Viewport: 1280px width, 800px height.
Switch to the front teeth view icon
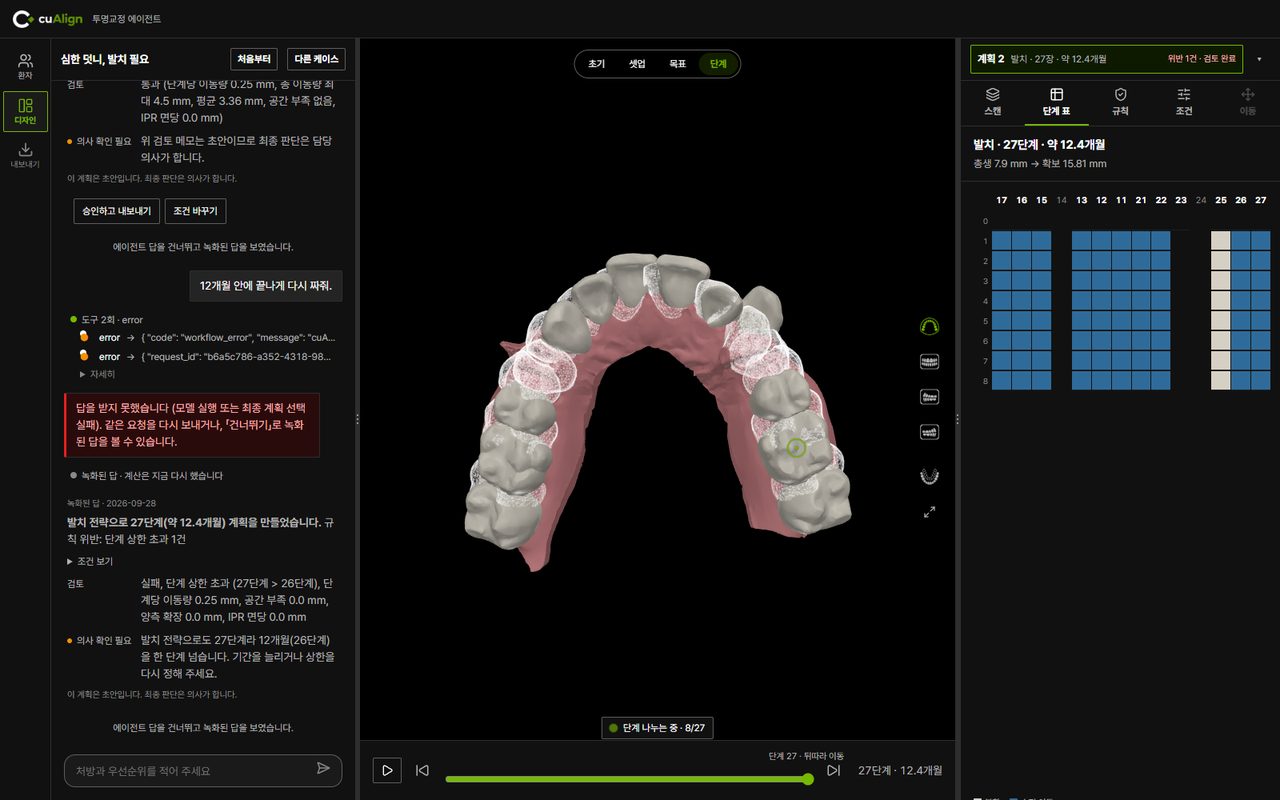[929, 362]
